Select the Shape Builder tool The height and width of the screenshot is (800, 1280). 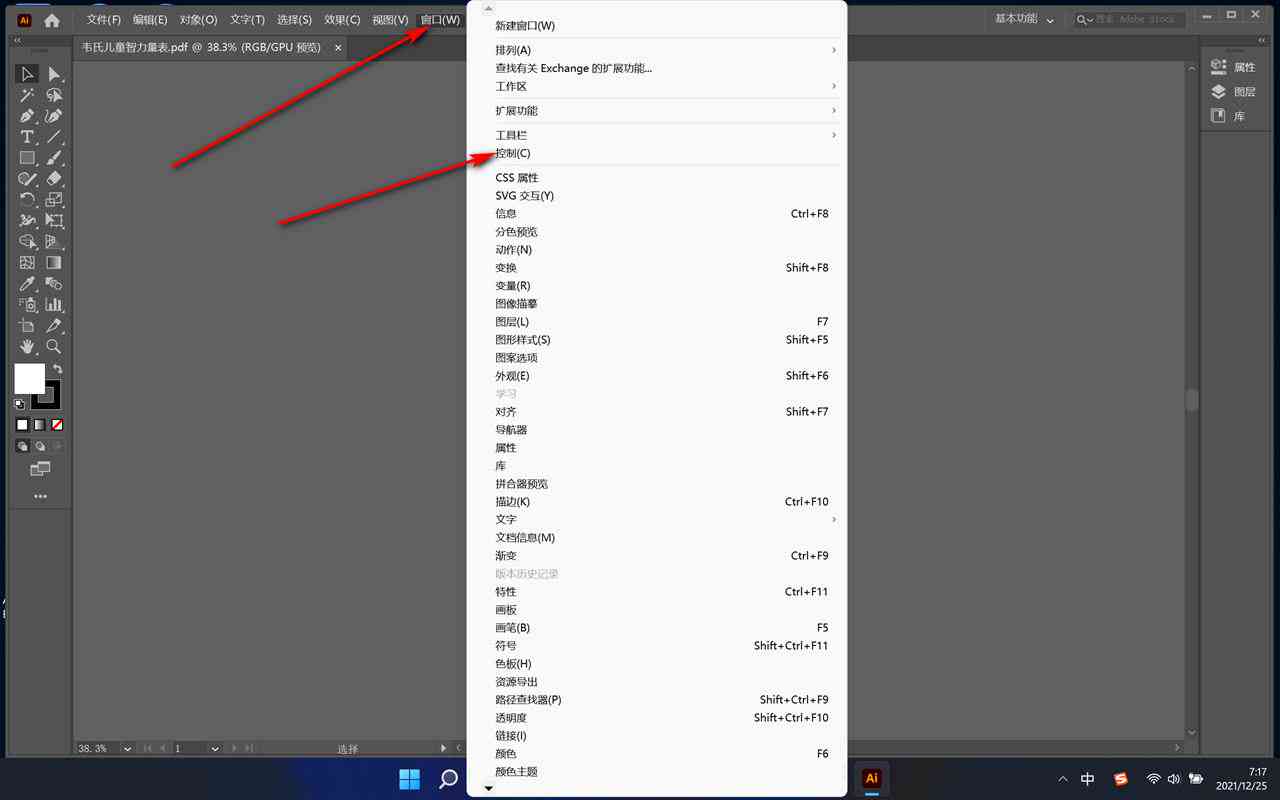point(27,242)
